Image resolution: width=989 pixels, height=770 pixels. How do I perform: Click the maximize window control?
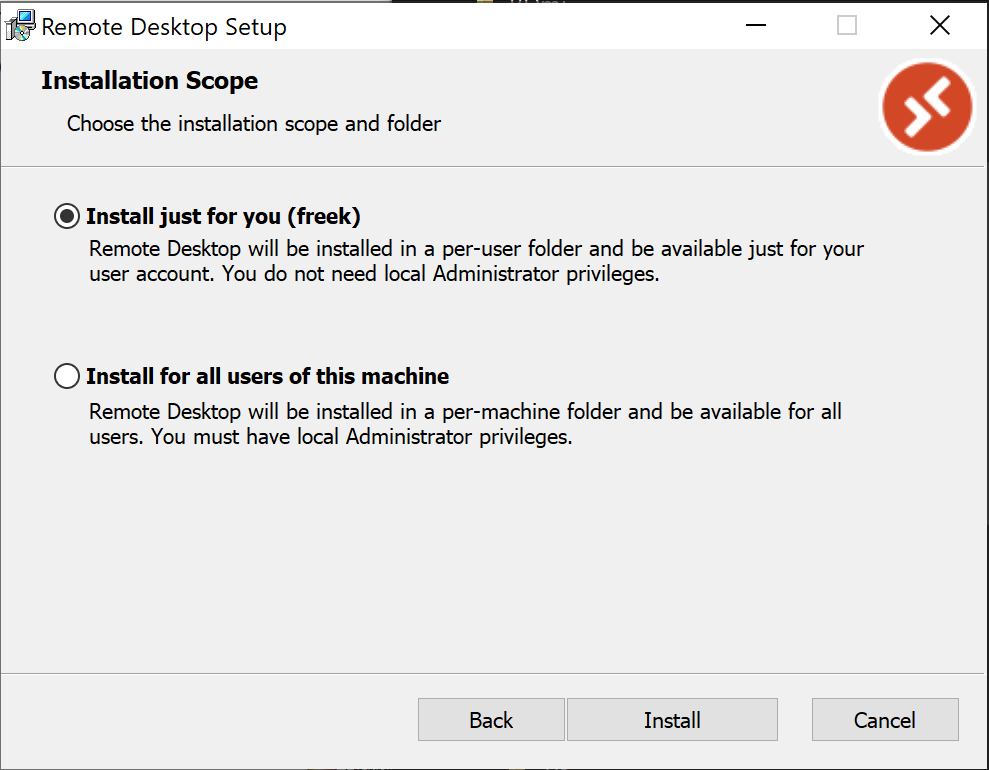click(847, 24)
